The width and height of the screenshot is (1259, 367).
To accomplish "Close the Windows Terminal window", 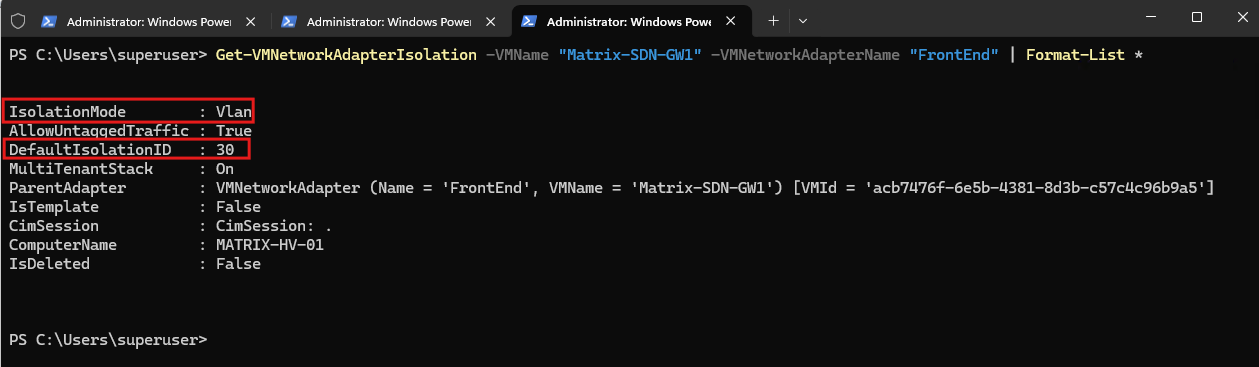I will point(1240,17).
